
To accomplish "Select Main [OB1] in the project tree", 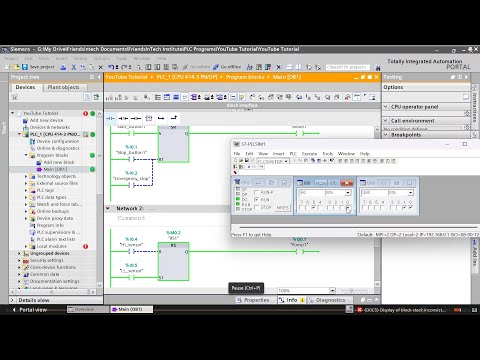I will [x=55, y=169].
